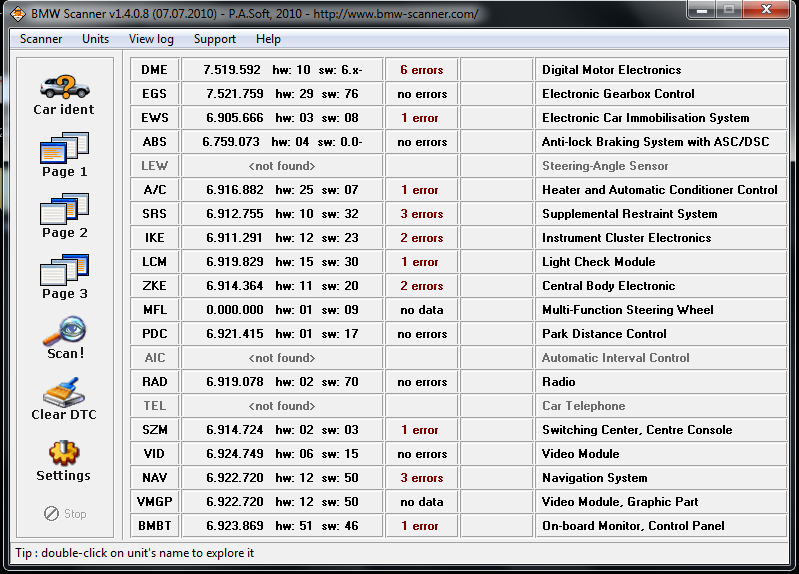Start scanning with the Scan! icon

tap(64, 334)
